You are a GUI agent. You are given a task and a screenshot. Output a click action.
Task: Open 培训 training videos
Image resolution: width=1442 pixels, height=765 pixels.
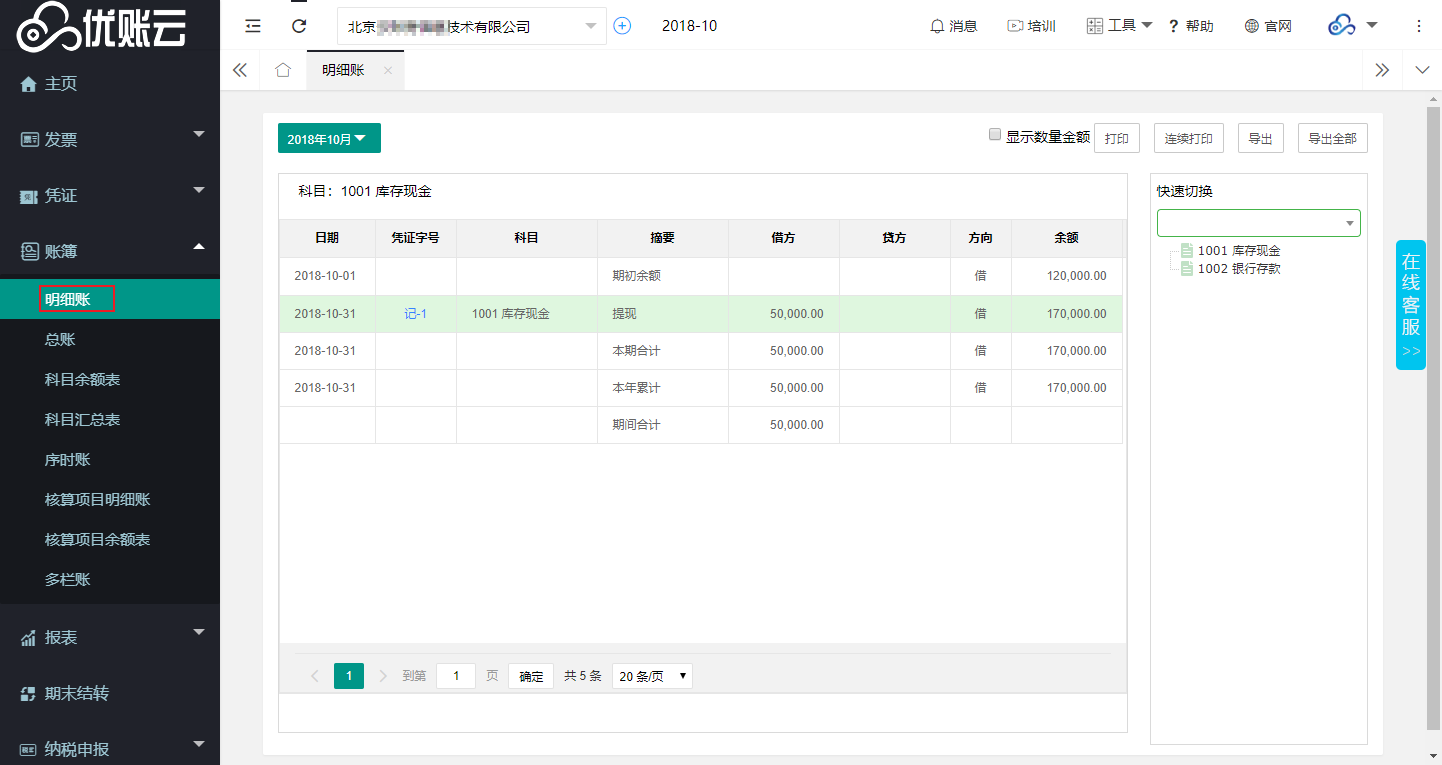tap(1031, 26)
